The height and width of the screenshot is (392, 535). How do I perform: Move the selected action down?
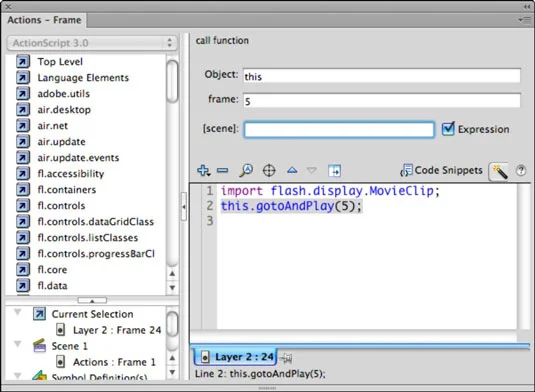point(312,170)
